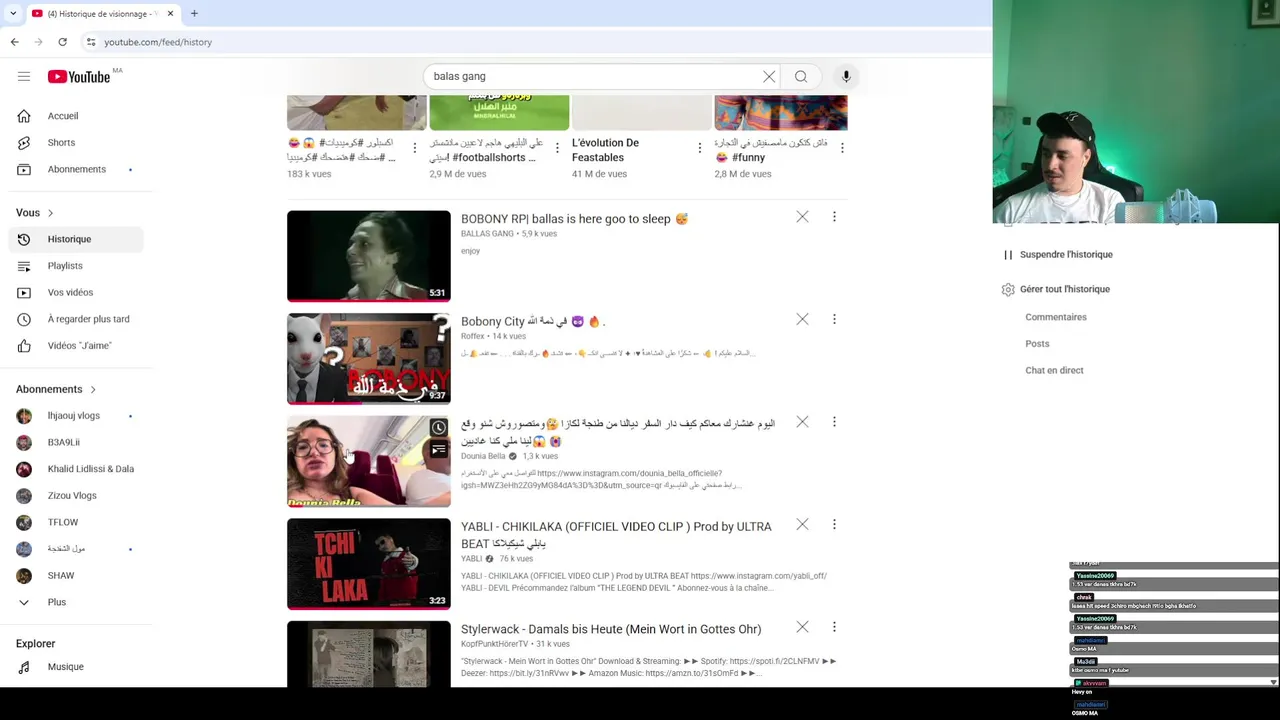The width and height of the screenshot is (1280, 720).
Task: Start voice search with microphone icon
Action: coord(846,76)
